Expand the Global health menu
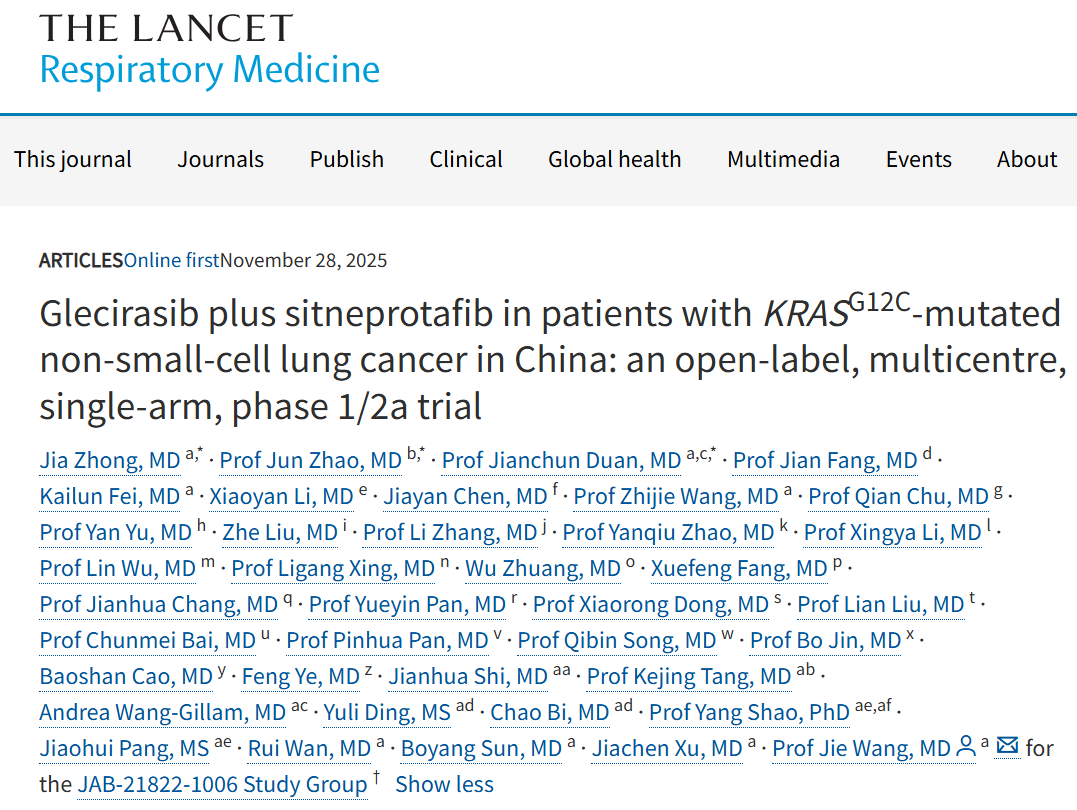1077x810 pixels. (x=615, y=159)
